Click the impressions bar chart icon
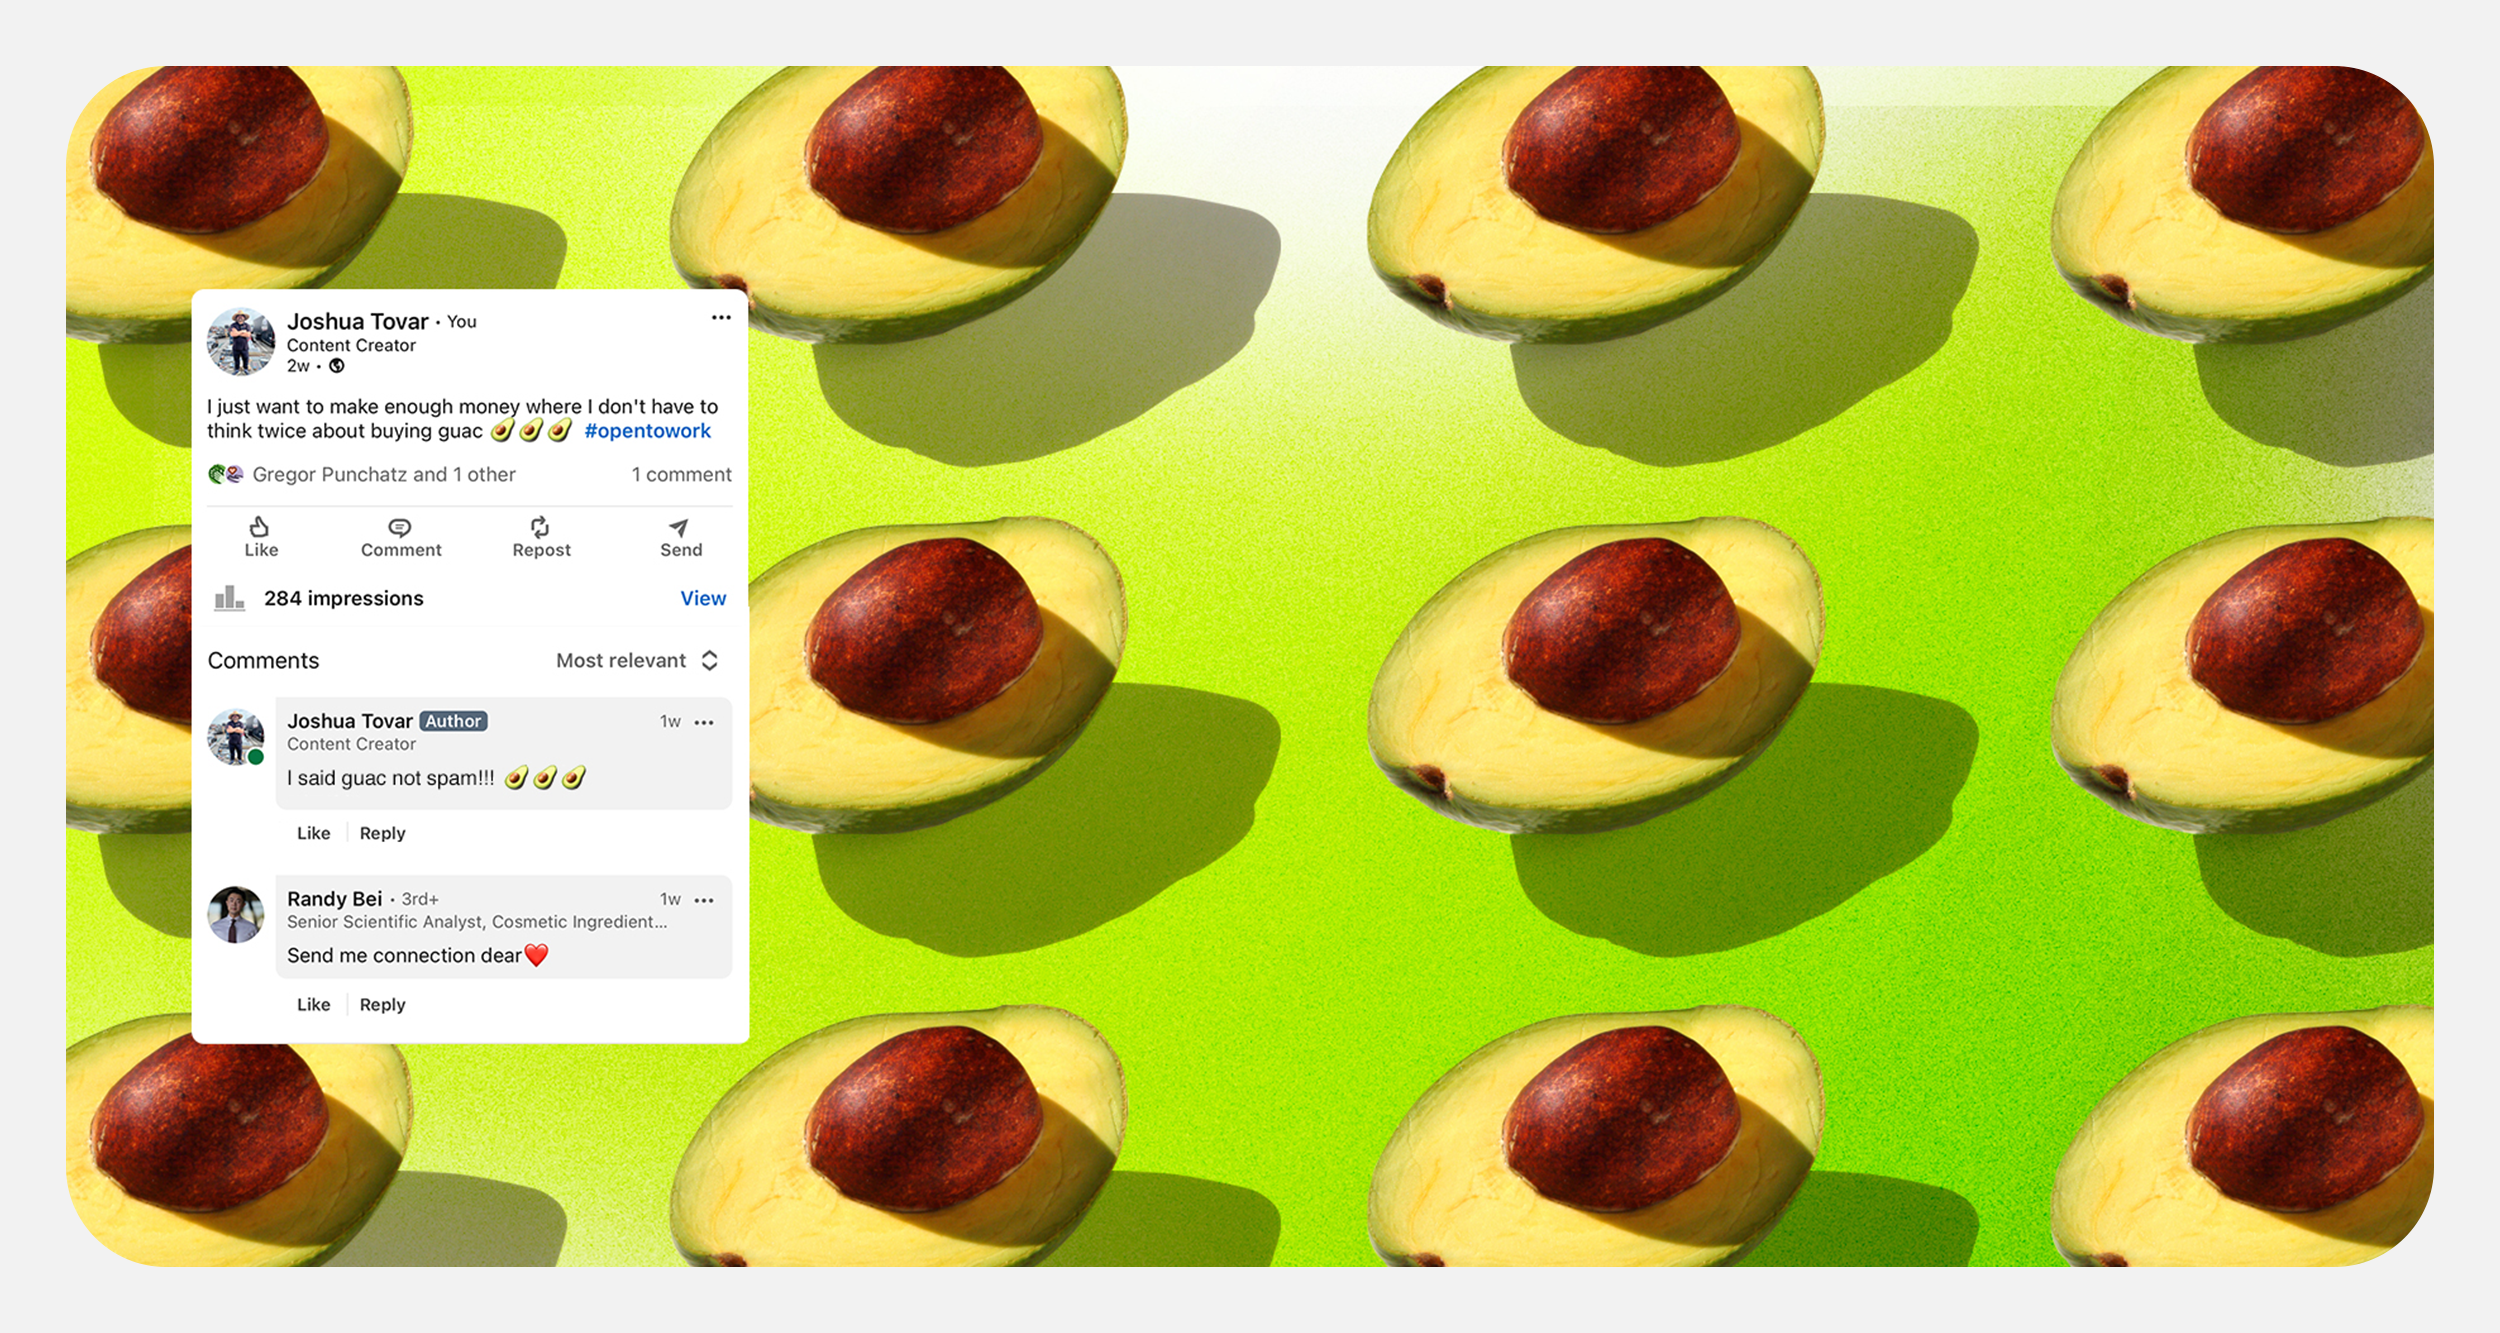 [229, 598]
